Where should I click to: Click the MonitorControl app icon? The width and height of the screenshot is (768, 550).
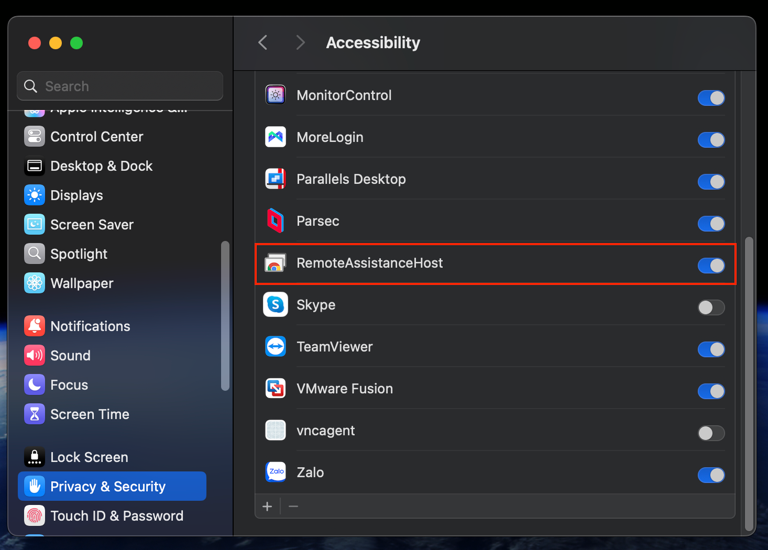275,96
